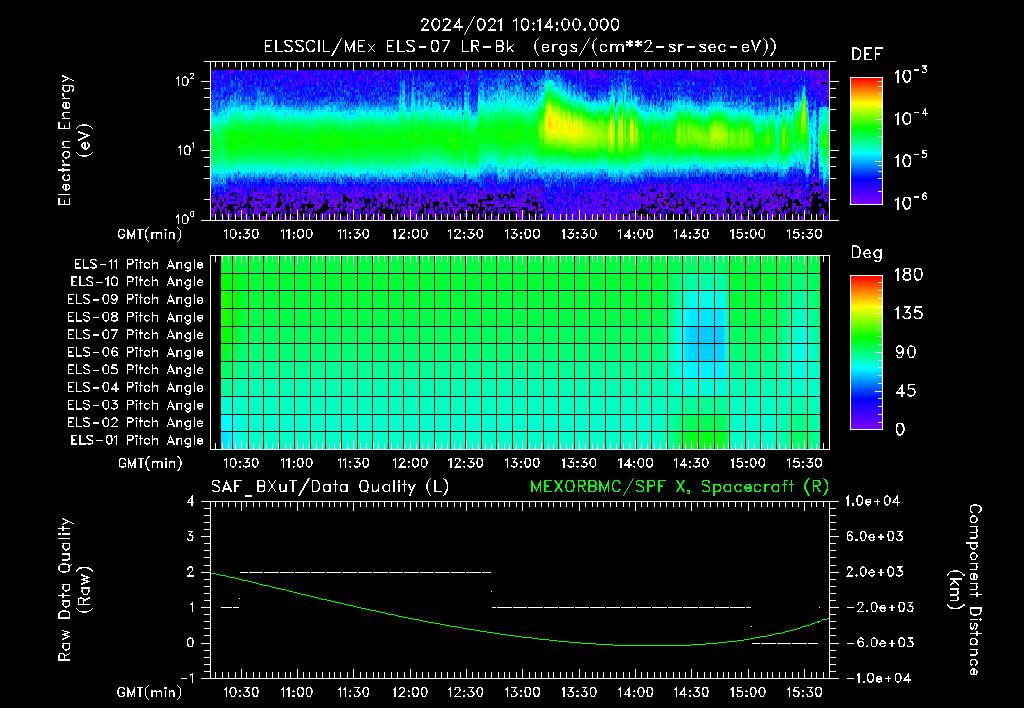Screen dimensions: 1024x708
Task: Click the 12:00 tick under the pitch angle panel
Action: tap(409, 463)
